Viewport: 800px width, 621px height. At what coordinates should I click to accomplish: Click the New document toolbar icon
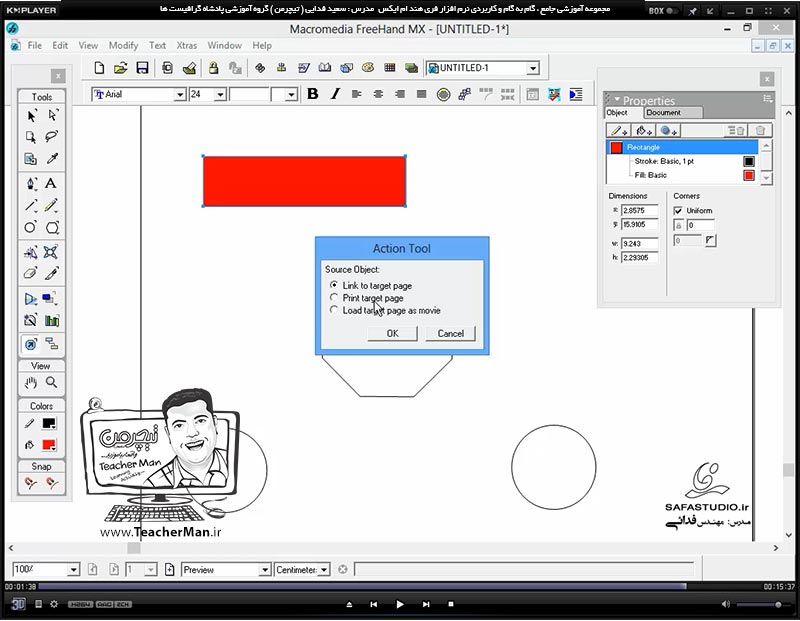99,67
